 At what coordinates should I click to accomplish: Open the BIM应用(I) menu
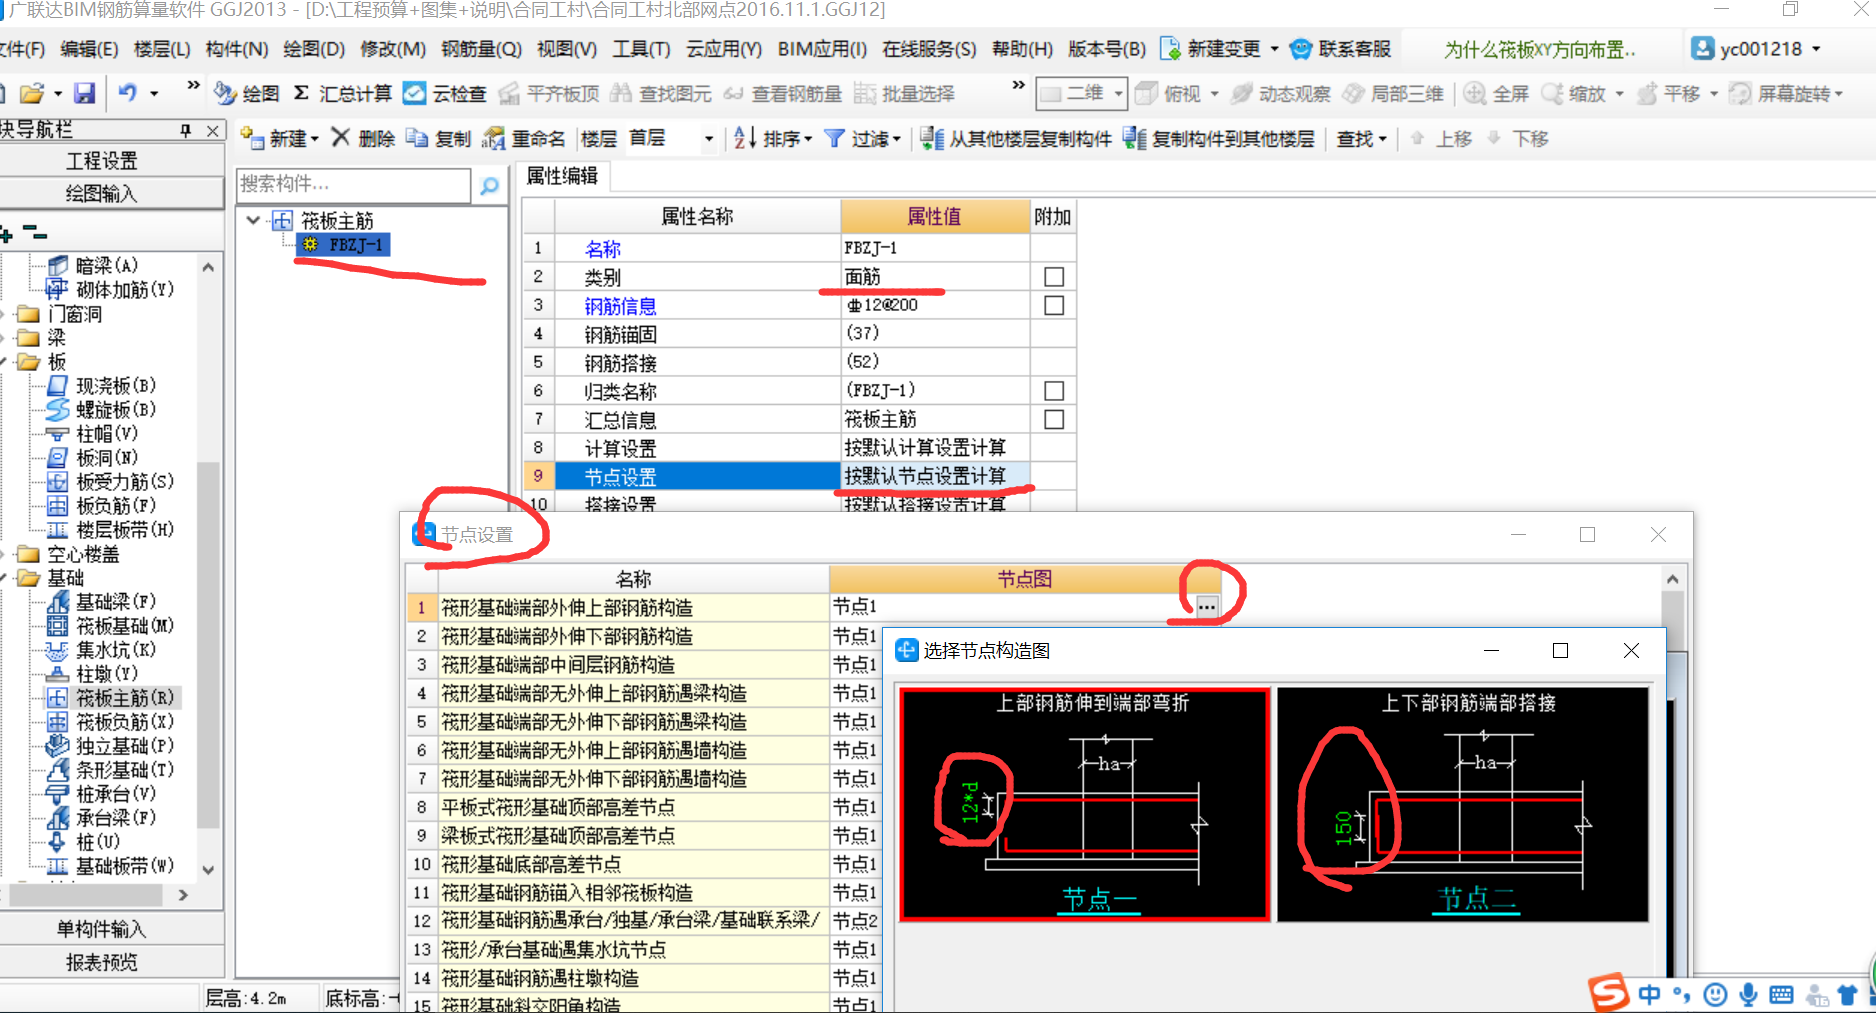point(822,48)
